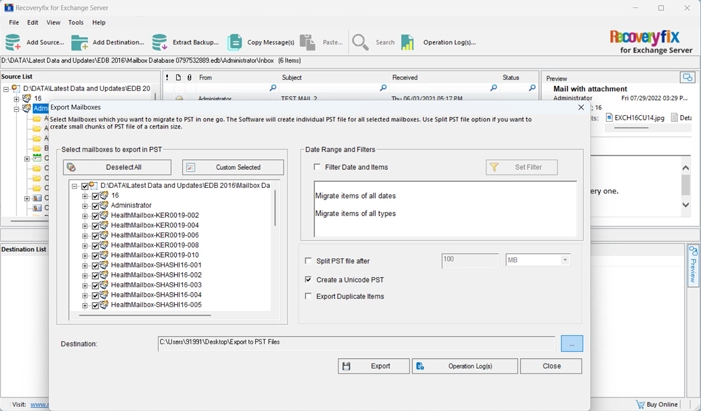
Task: Open Operation Log(s) from the toolbar
Action: tap(409, 42)
